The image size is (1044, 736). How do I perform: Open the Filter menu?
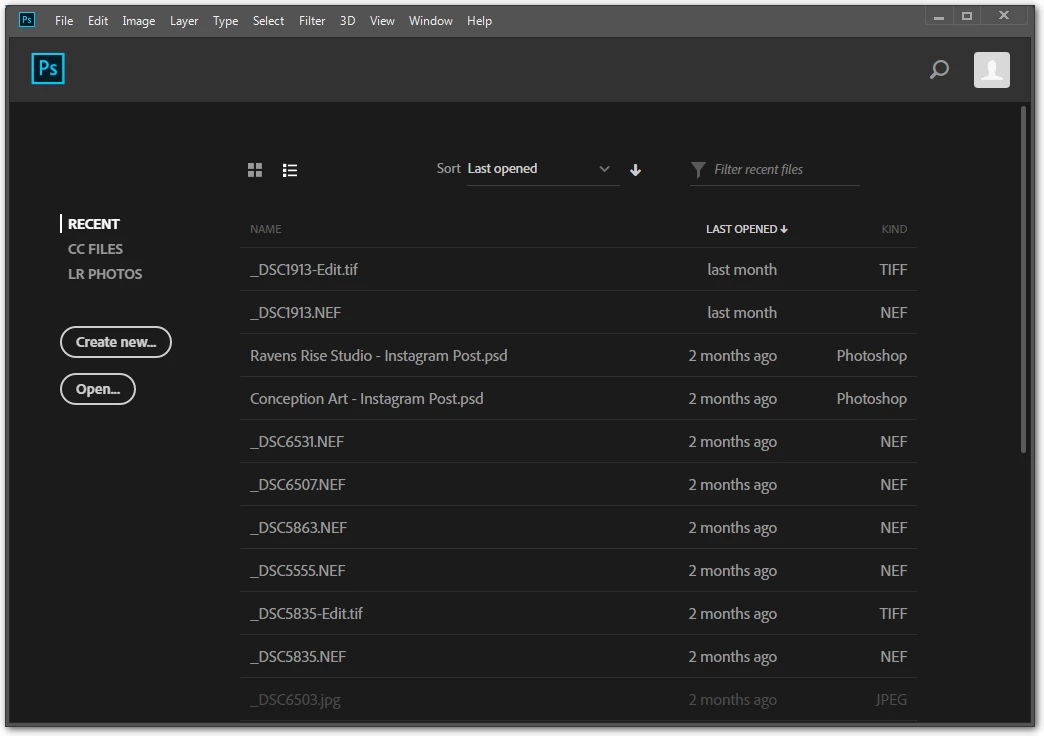[x=312, y=21]
